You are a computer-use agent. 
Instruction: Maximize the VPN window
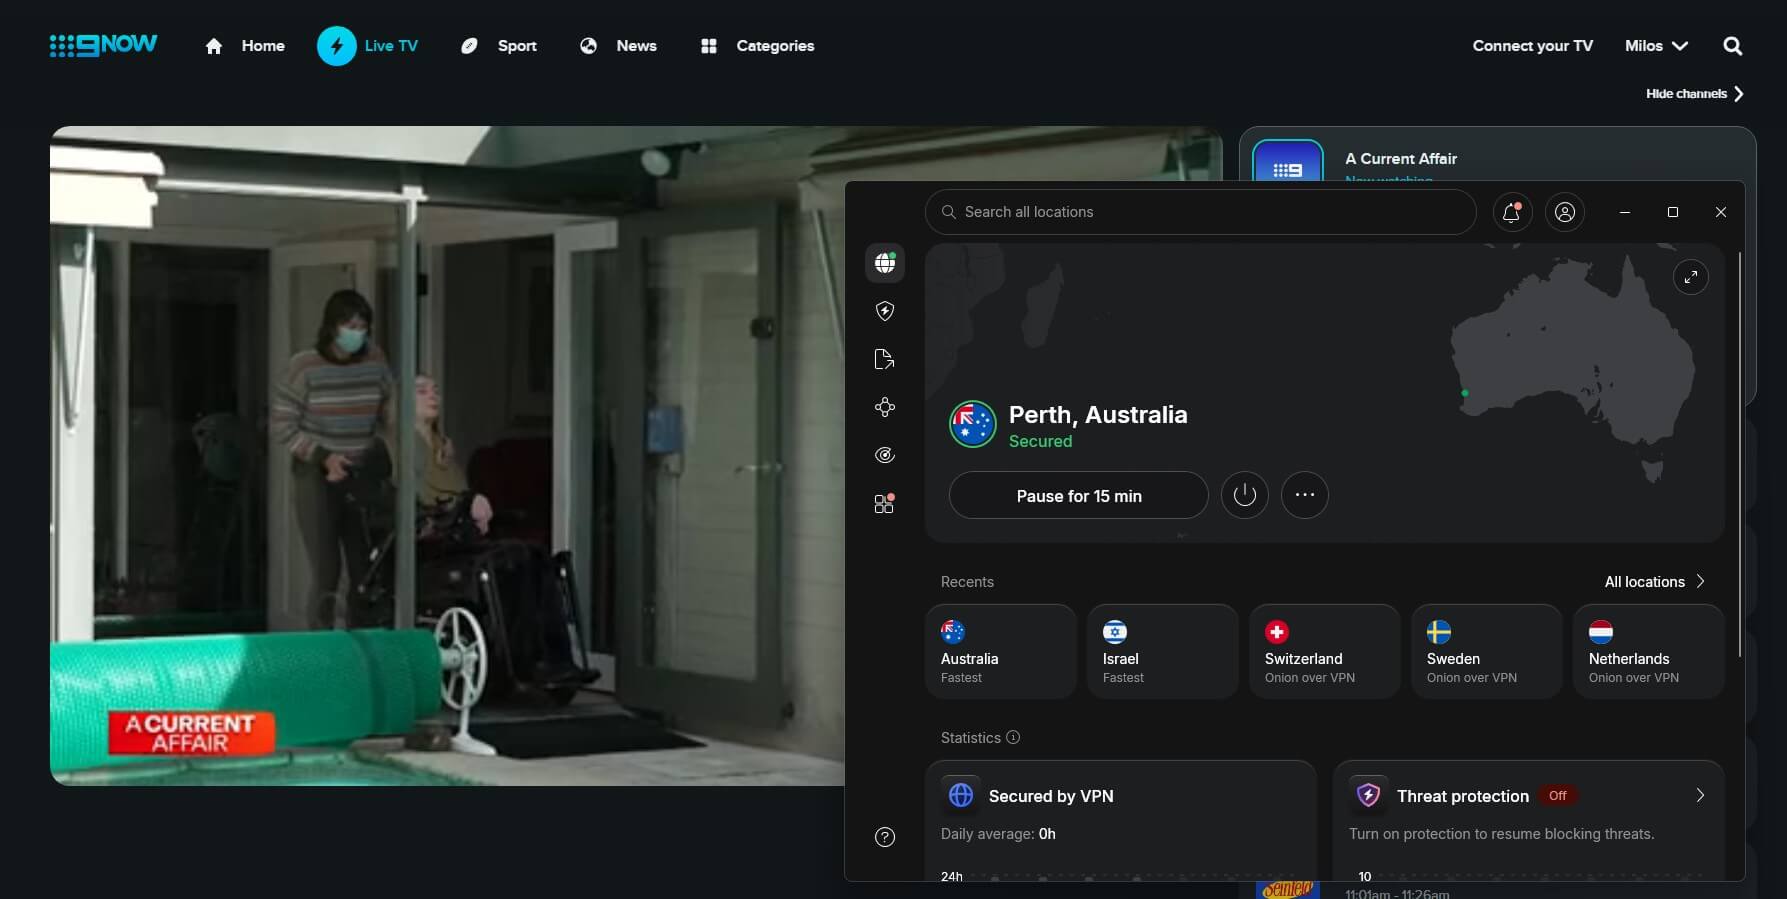1673,212
